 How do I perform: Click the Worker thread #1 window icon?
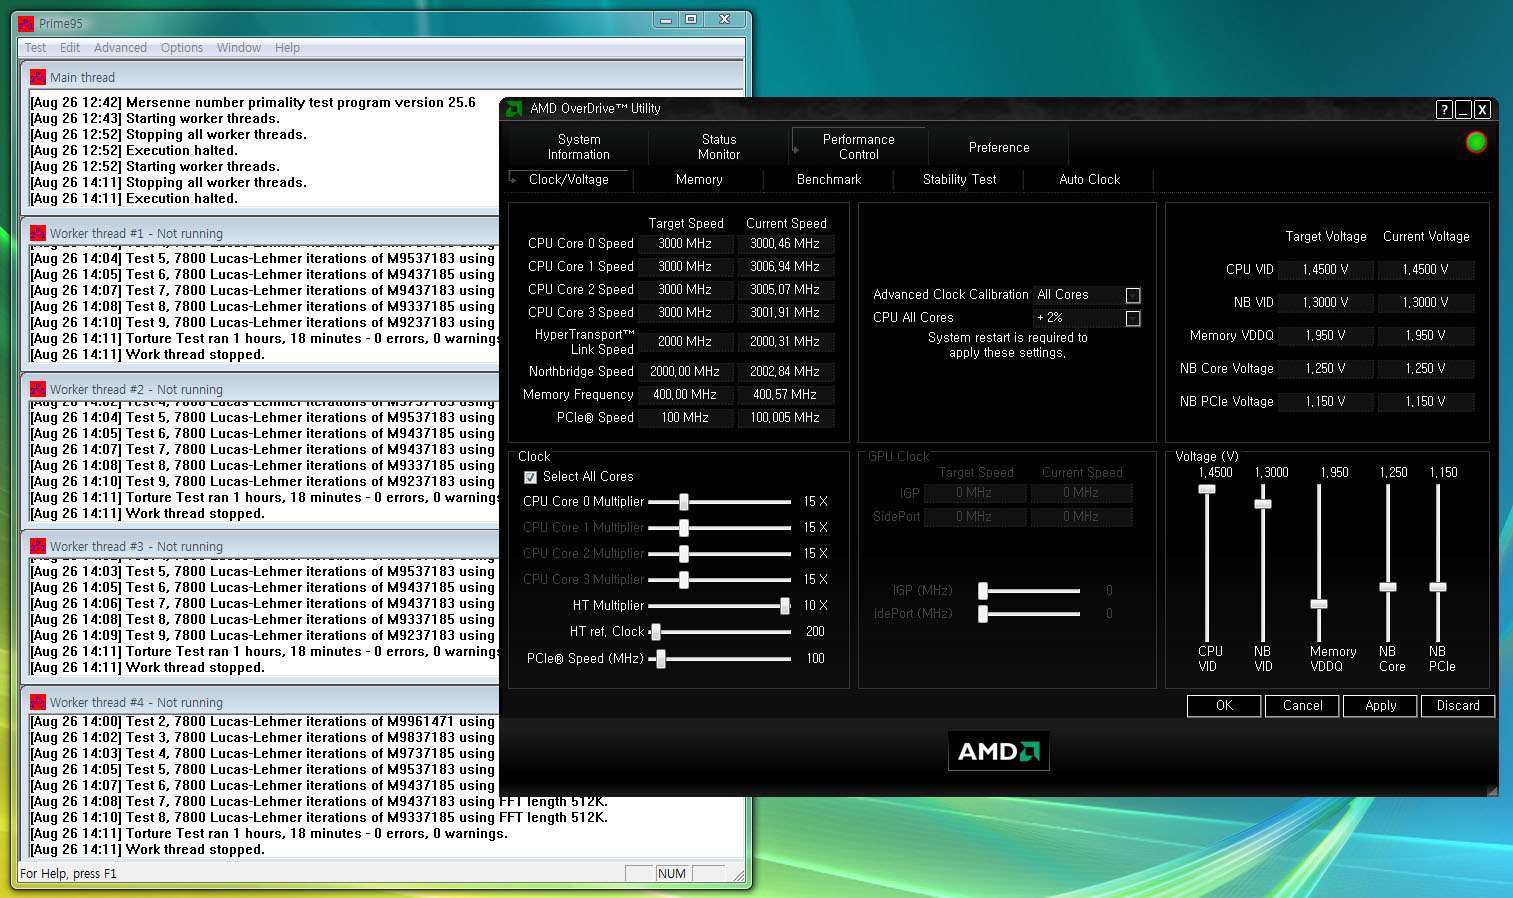coord(38,233)
